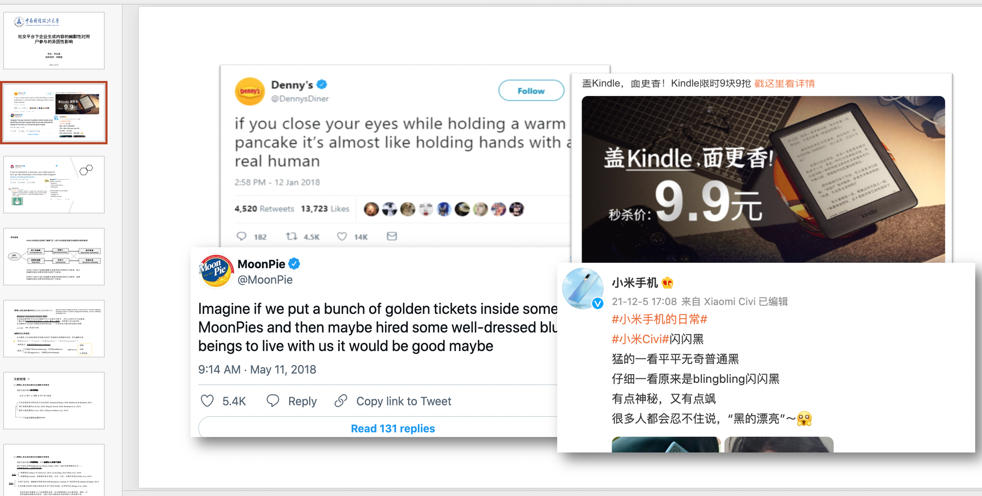Click the blue verified badge beside Denny's
The height and width of the screenshot is (496, 982).
click(x=322, y=85)
